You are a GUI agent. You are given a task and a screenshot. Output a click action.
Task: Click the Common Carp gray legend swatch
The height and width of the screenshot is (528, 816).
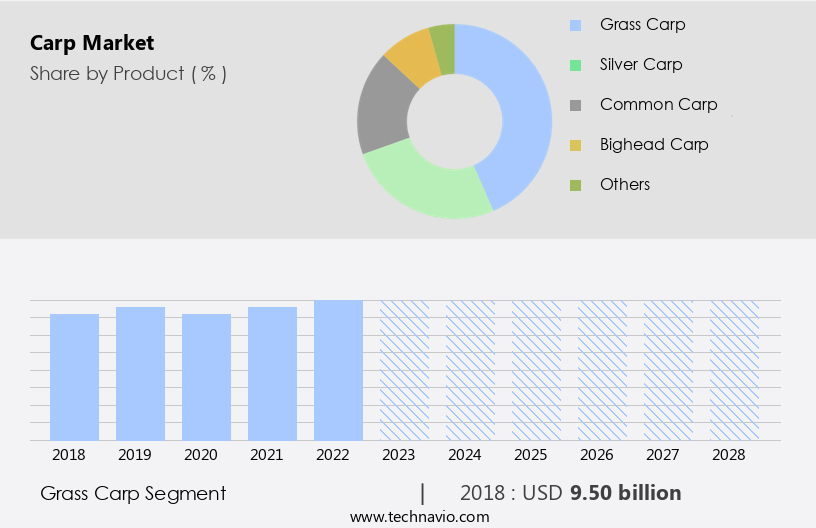pyautogui.click(x=575, y=105)
